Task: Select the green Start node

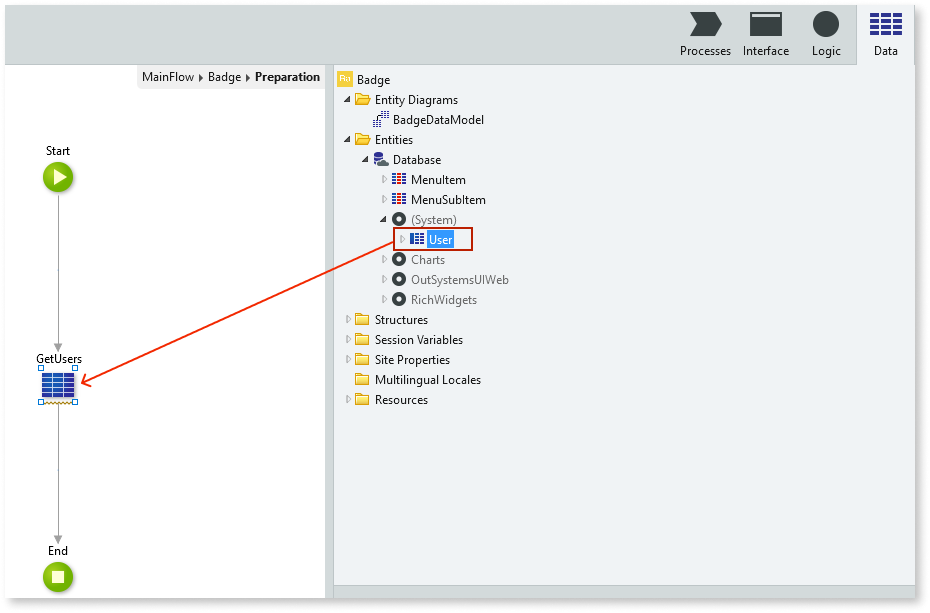Action: pos(58,178)
